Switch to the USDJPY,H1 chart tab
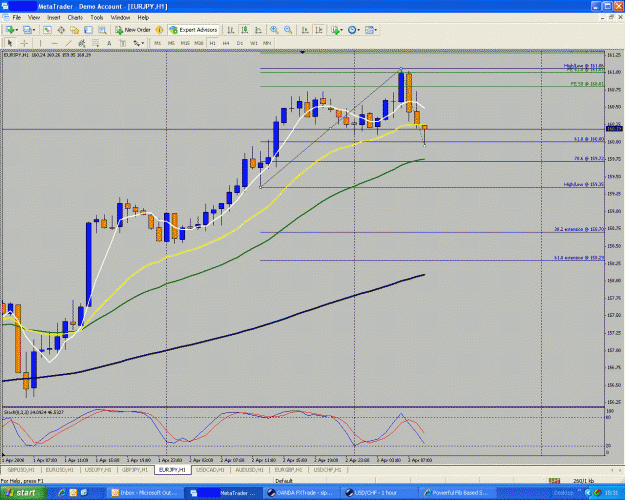Screen dimensions: 625x500 (x=98, y=470)
